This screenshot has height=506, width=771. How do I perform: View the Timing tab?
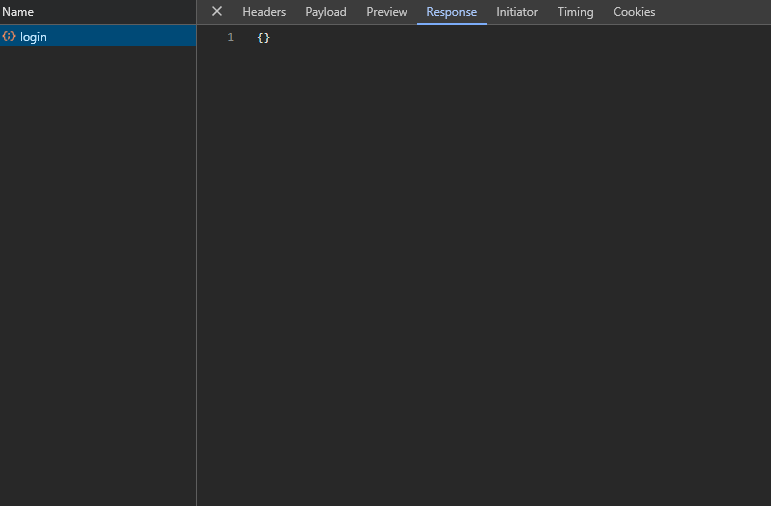click(575, 12)
